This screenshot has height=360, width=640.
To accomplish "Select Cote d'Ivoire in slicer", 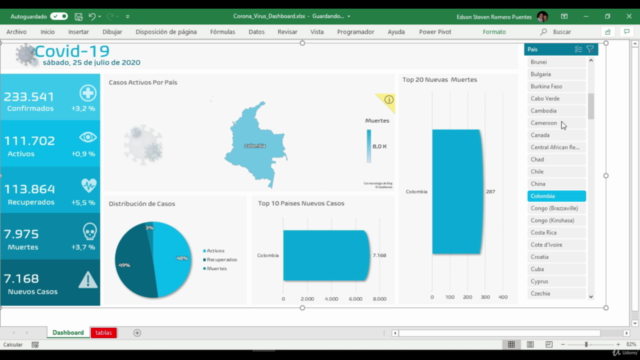I will 557,245.
